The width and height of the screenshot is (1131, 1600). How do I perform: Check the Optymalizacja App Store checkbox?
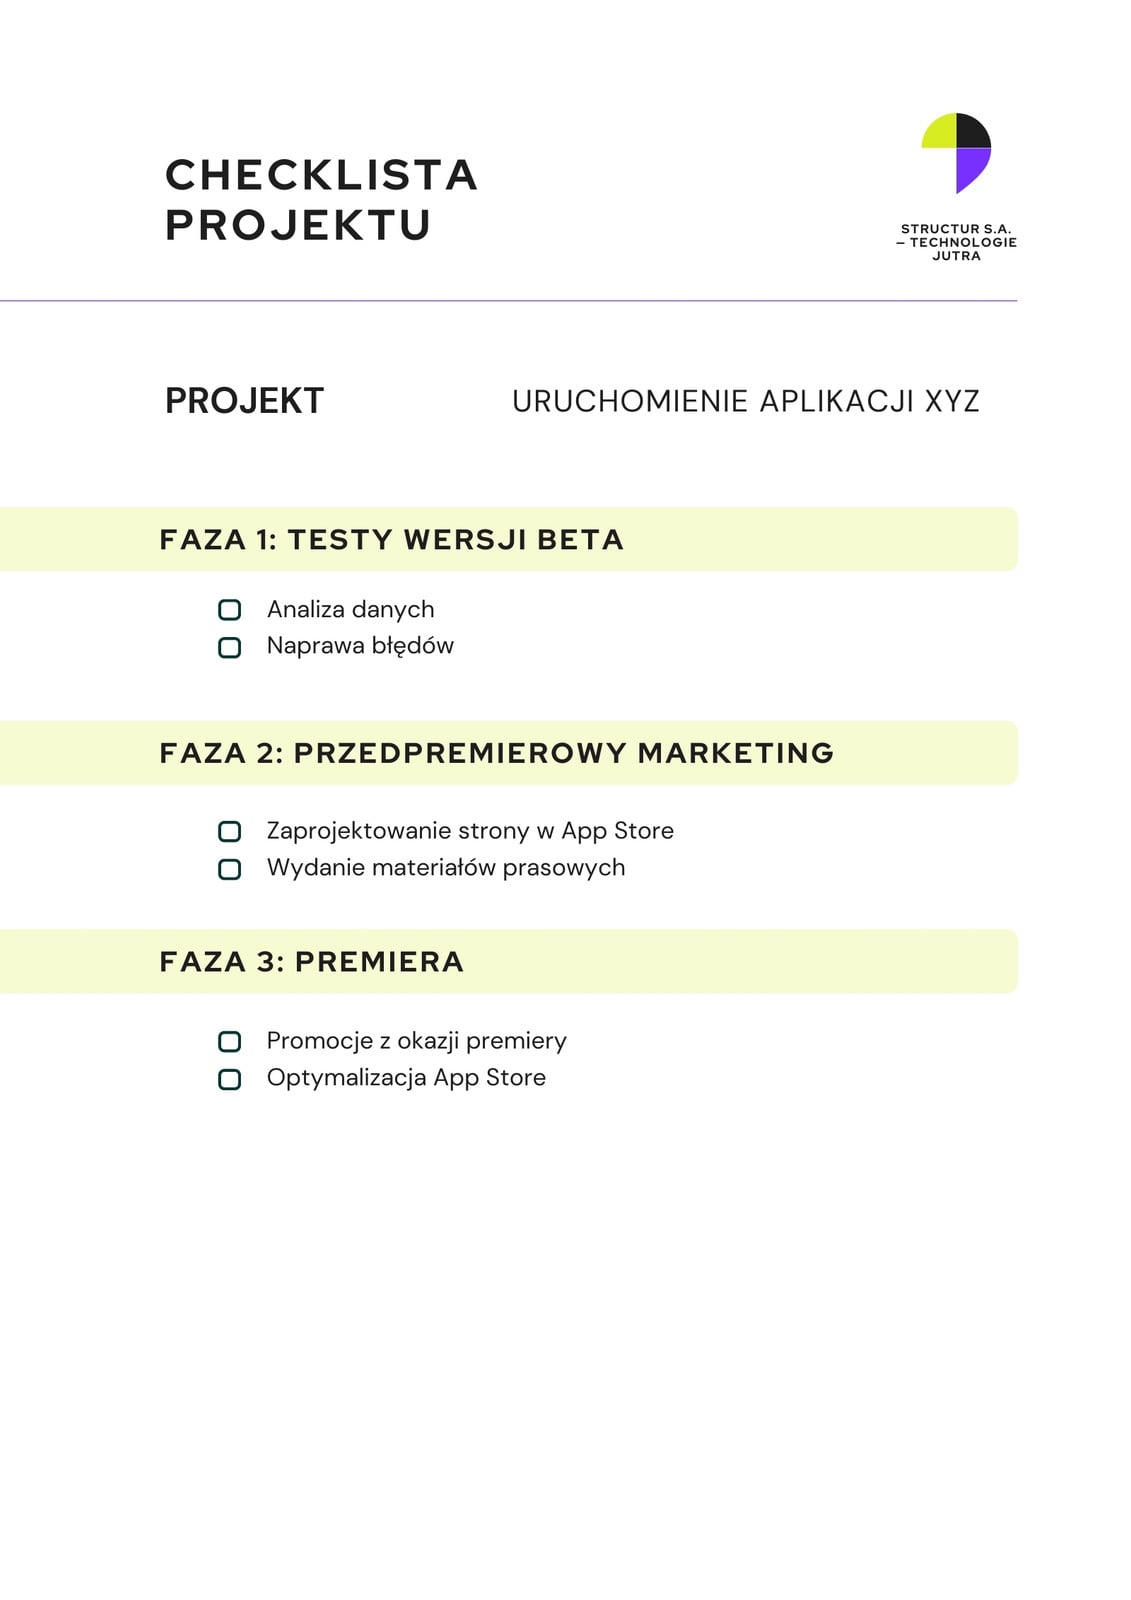pyautogui.click(x=229, y=1079)
